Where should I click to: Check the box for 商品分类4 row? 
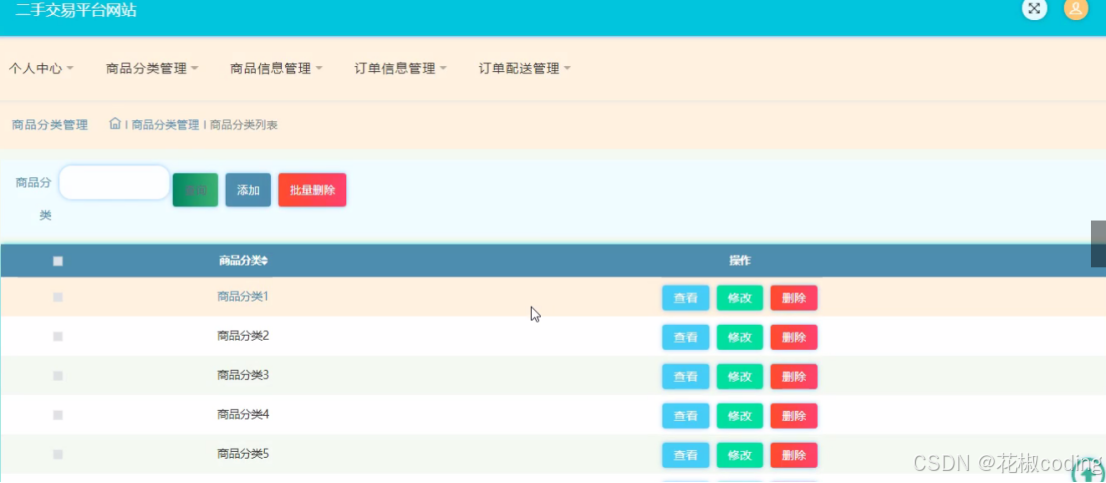[58, 415]
